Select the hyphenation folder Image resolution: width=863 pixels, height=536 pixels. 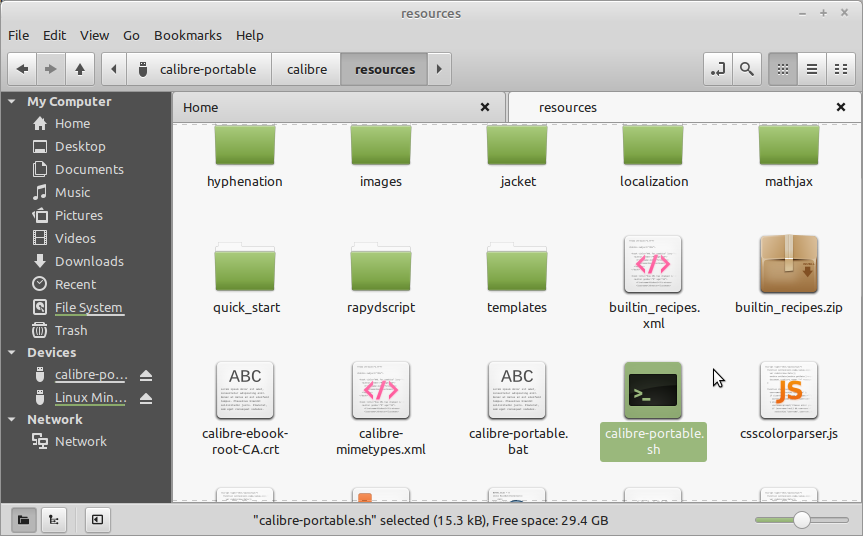tap(245, 156)
